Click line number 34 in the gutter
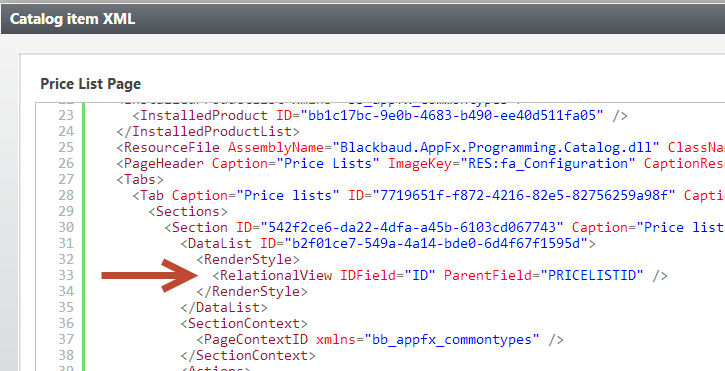This screenshot has width=725, height=371. click(x=66, y=291)
